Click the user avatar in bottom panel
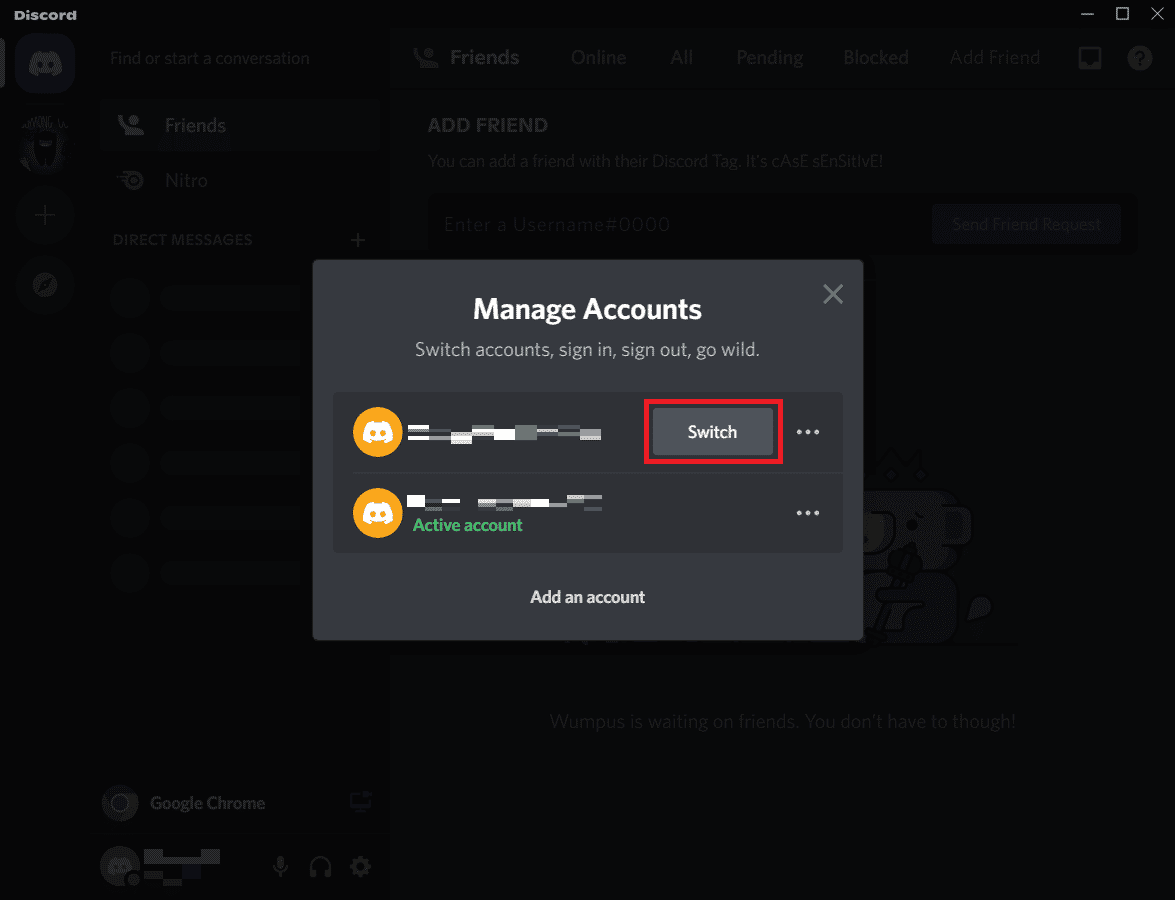Screen dimensions: 1175x900 click(x=120, y=866)
